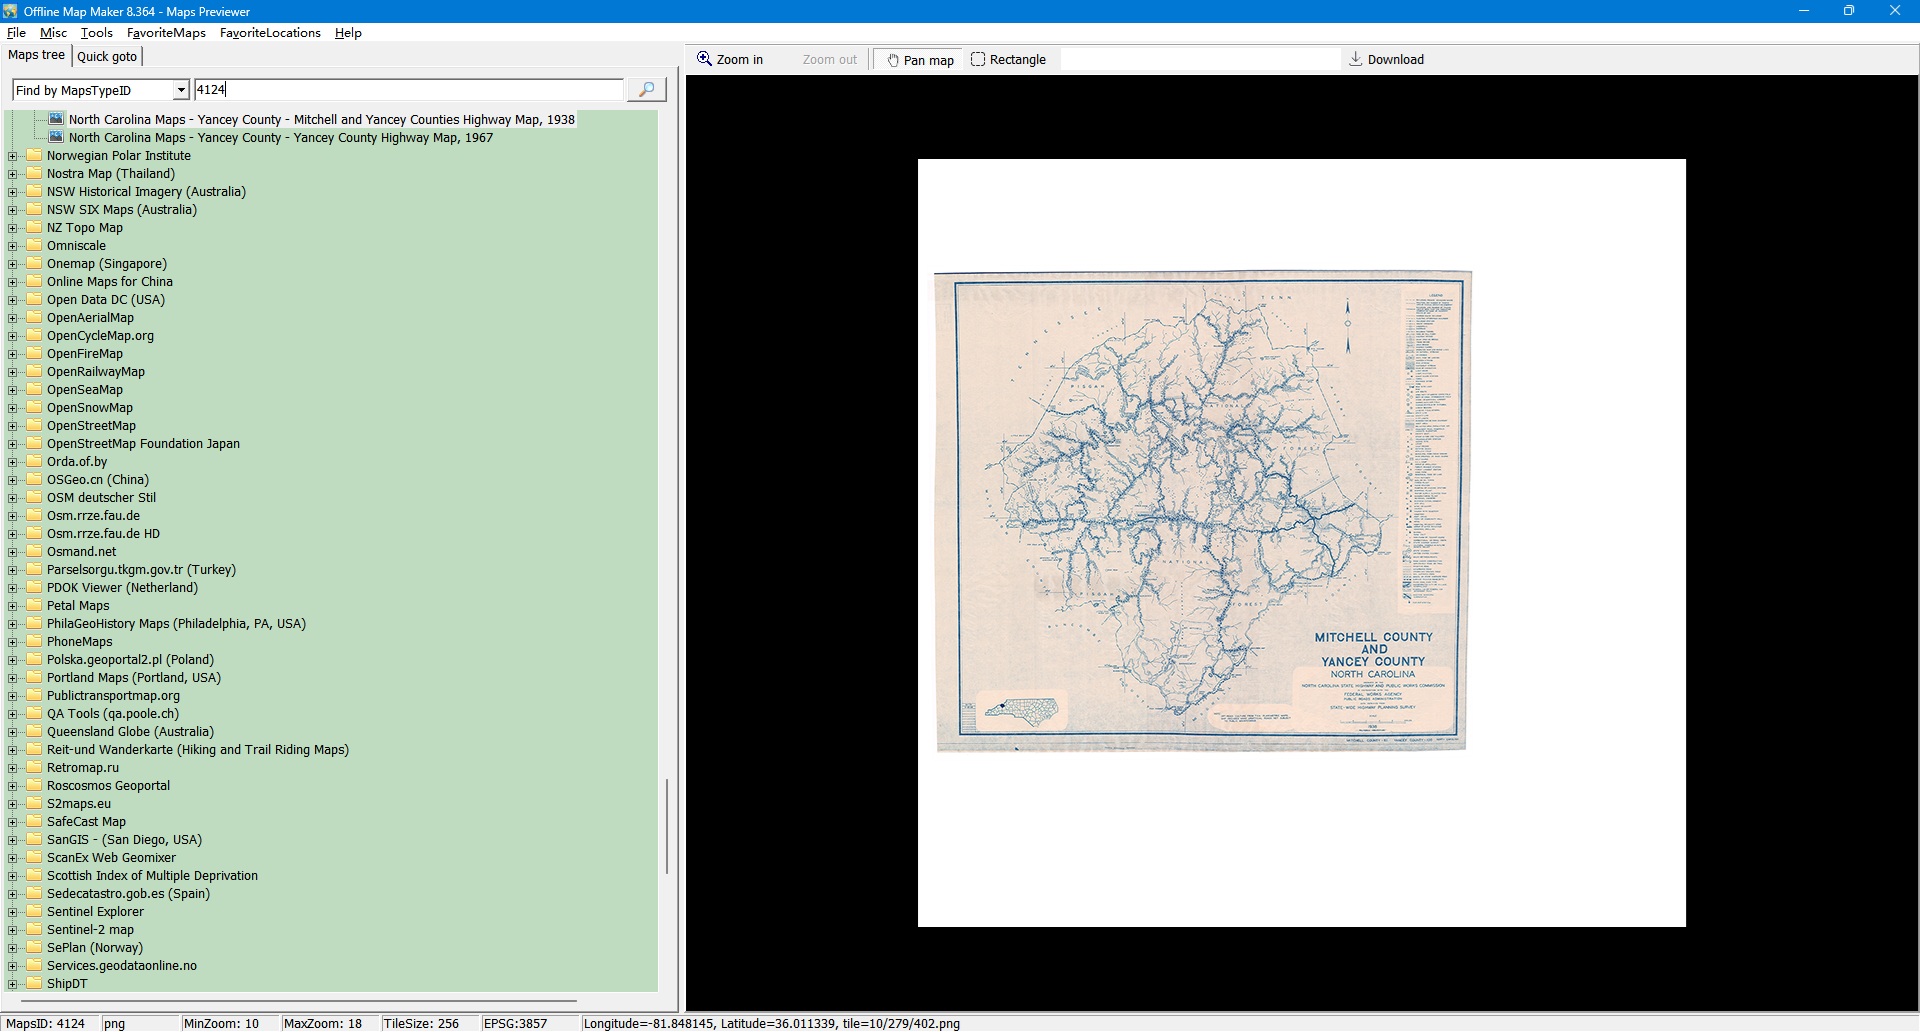
Task: Select the Rectangle selection tool
Action: [x=1008, y=60]
